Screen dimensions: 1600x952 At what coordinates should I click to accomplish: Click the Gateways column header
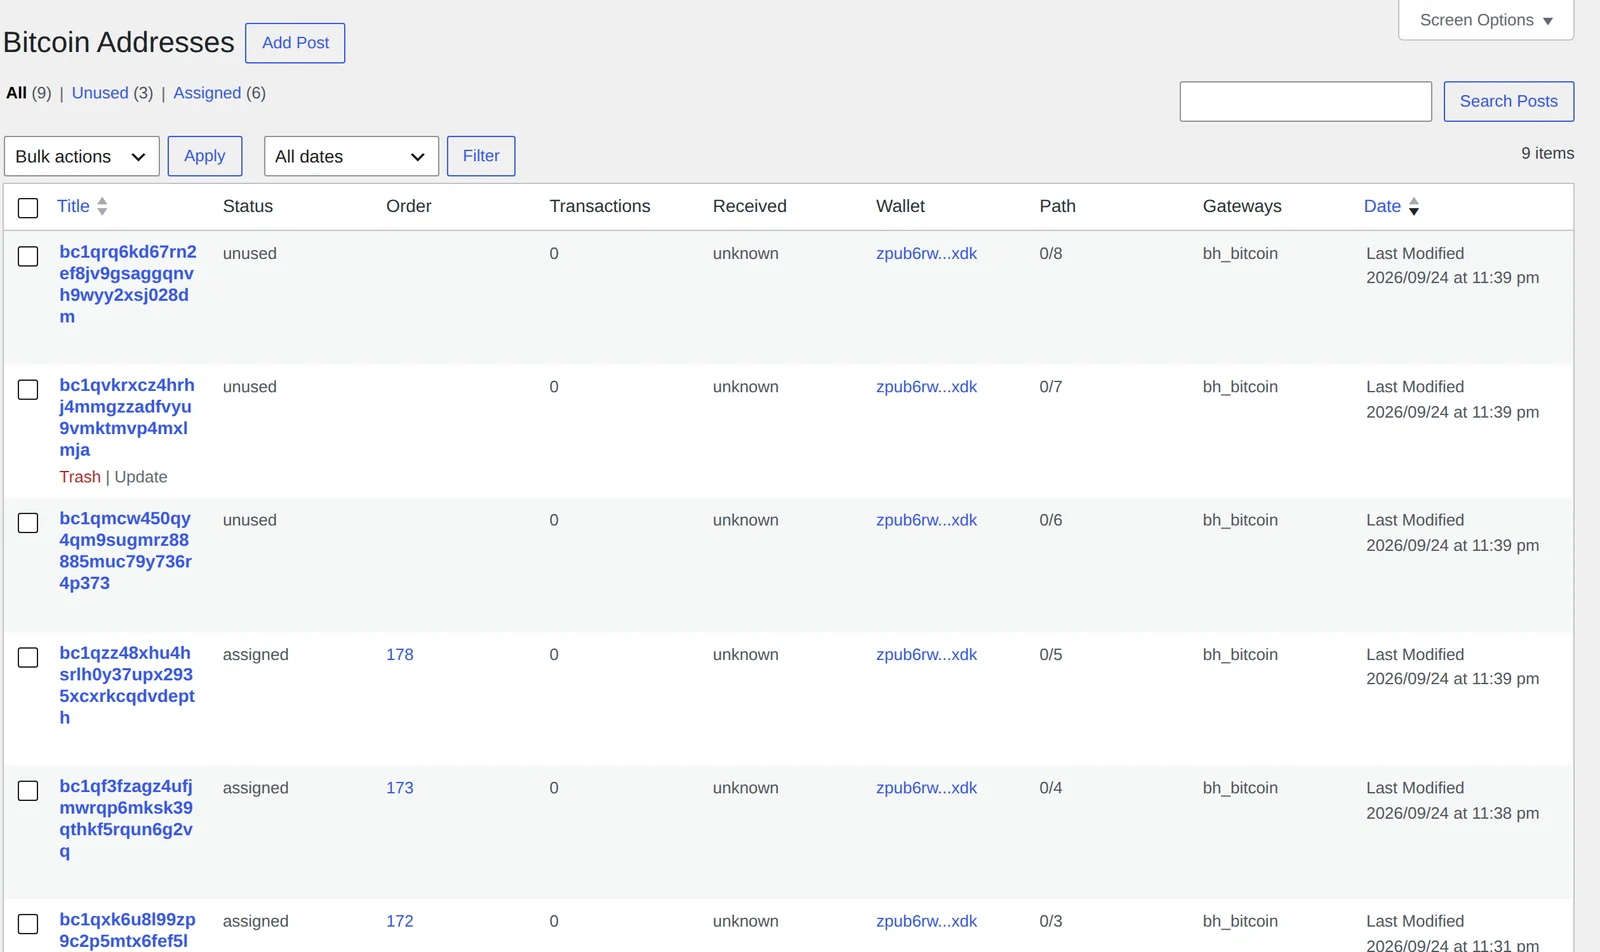(x=1242, y=206)
